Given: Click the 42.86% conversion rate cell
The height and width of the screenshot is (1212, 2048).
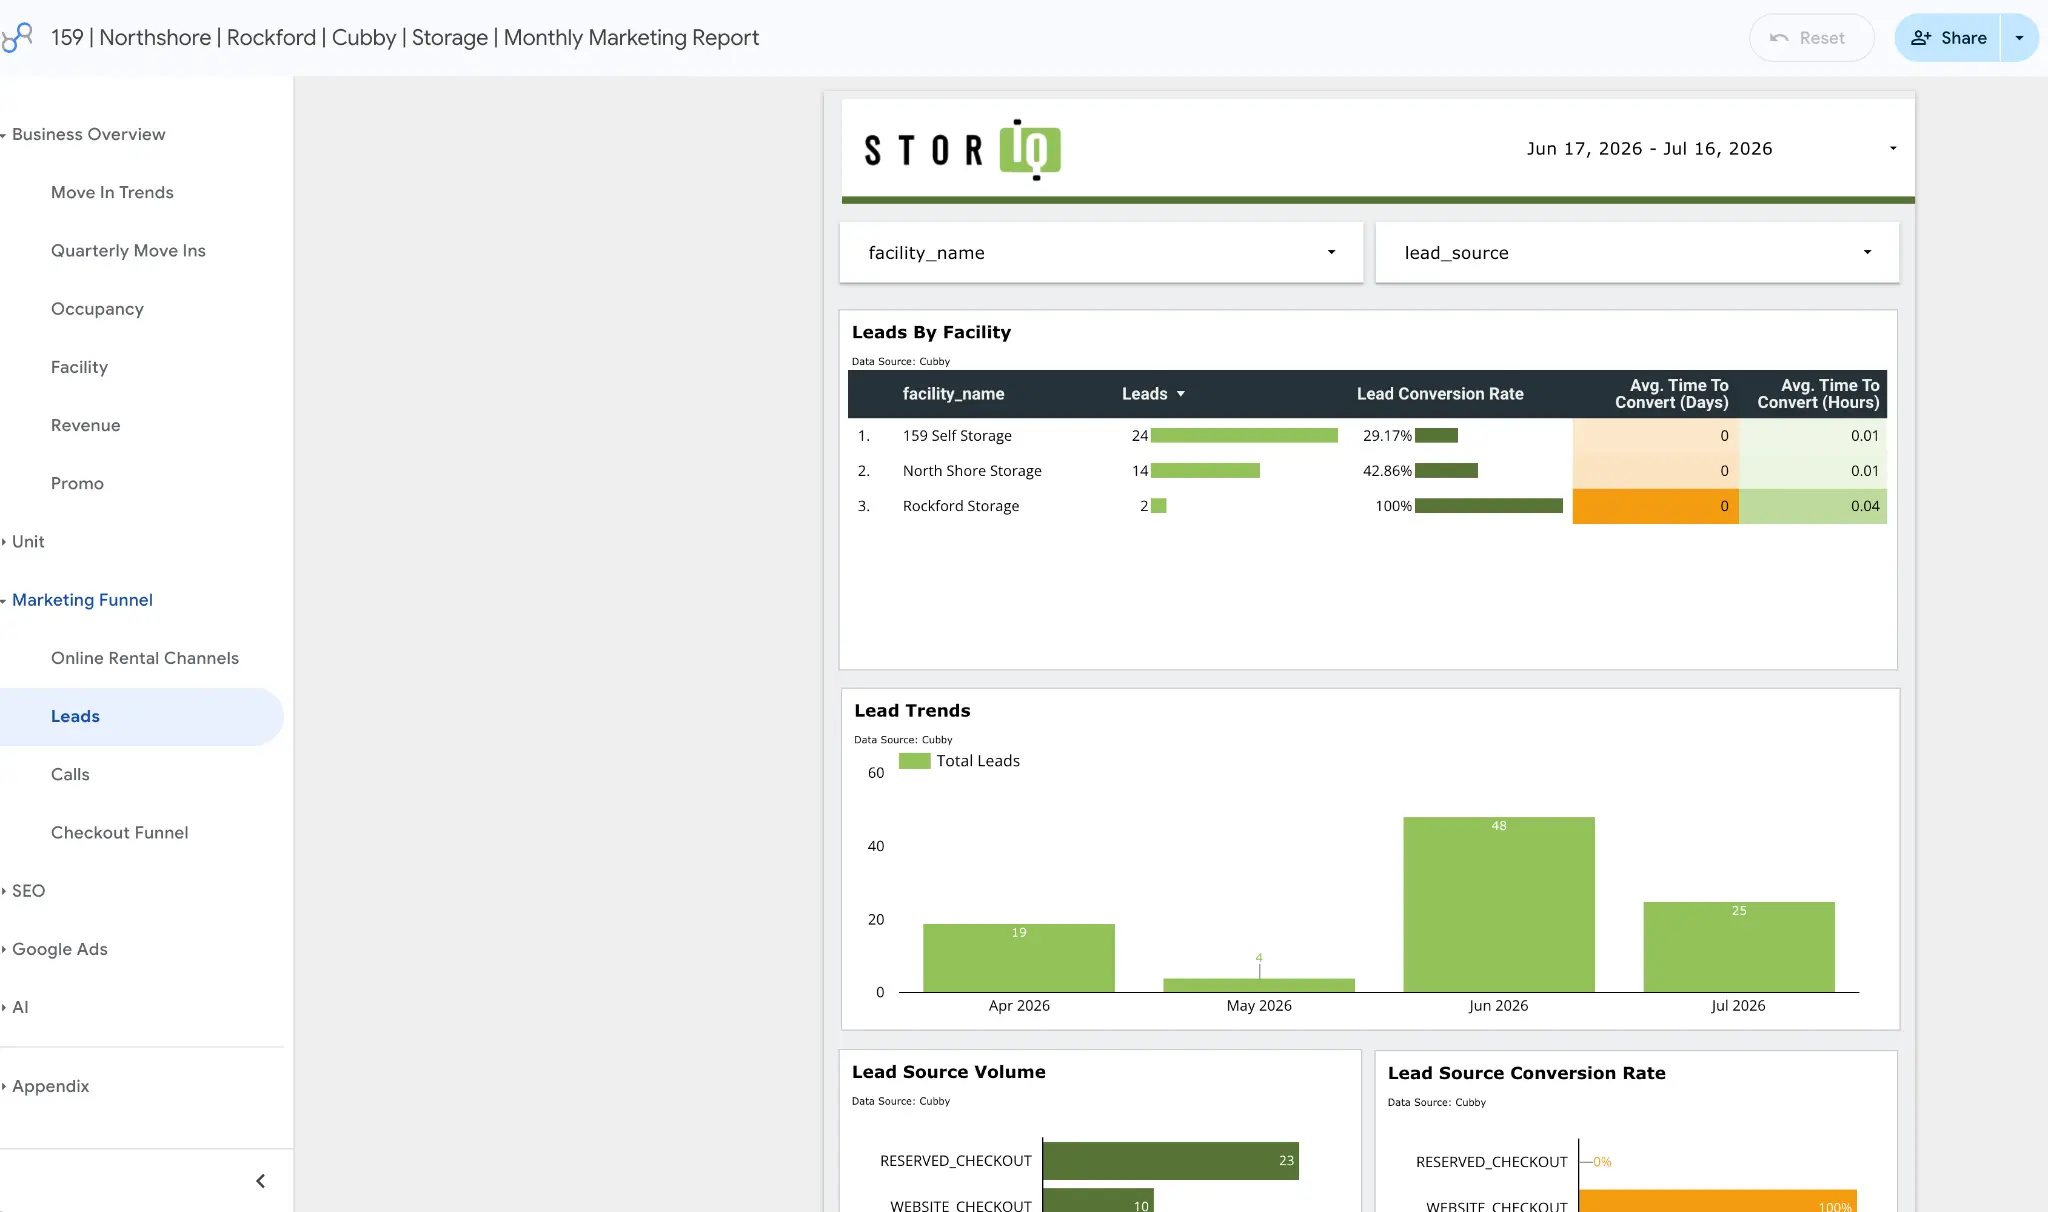Looking at the screenshot, I should click(x=1386, y=471).
